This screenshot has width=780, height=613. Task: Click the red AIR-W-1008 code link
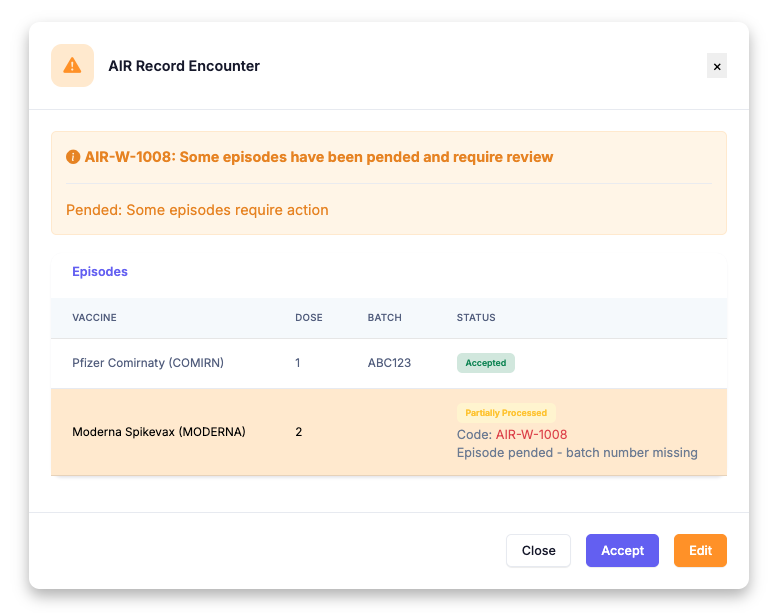click(531, 434)
